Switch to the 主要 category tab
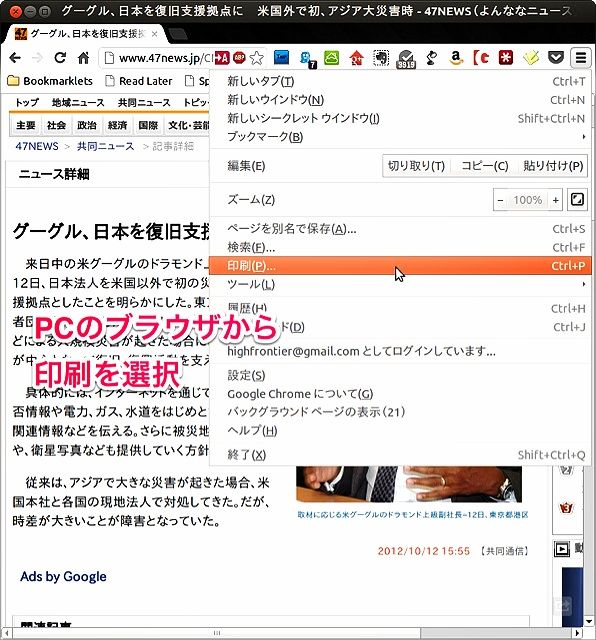596x640 pixels. 25,125
